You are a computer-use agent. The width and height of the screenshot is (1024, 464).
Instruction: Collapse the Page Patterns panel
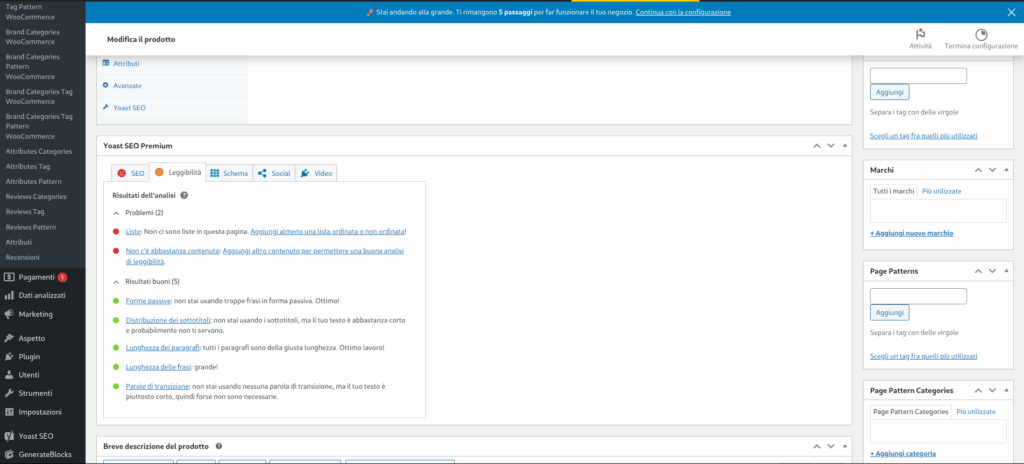click(x=1006, y=271)
